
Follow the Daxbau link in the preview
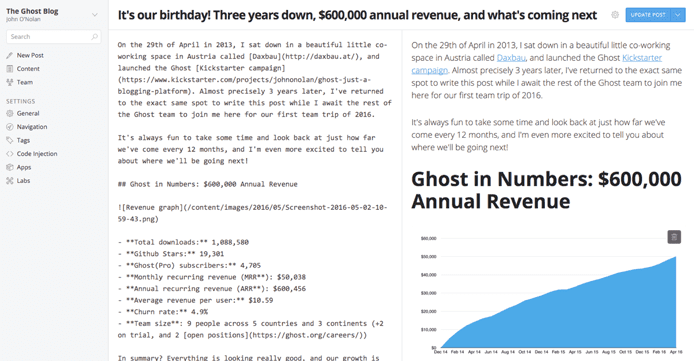[x=511, y=58]
